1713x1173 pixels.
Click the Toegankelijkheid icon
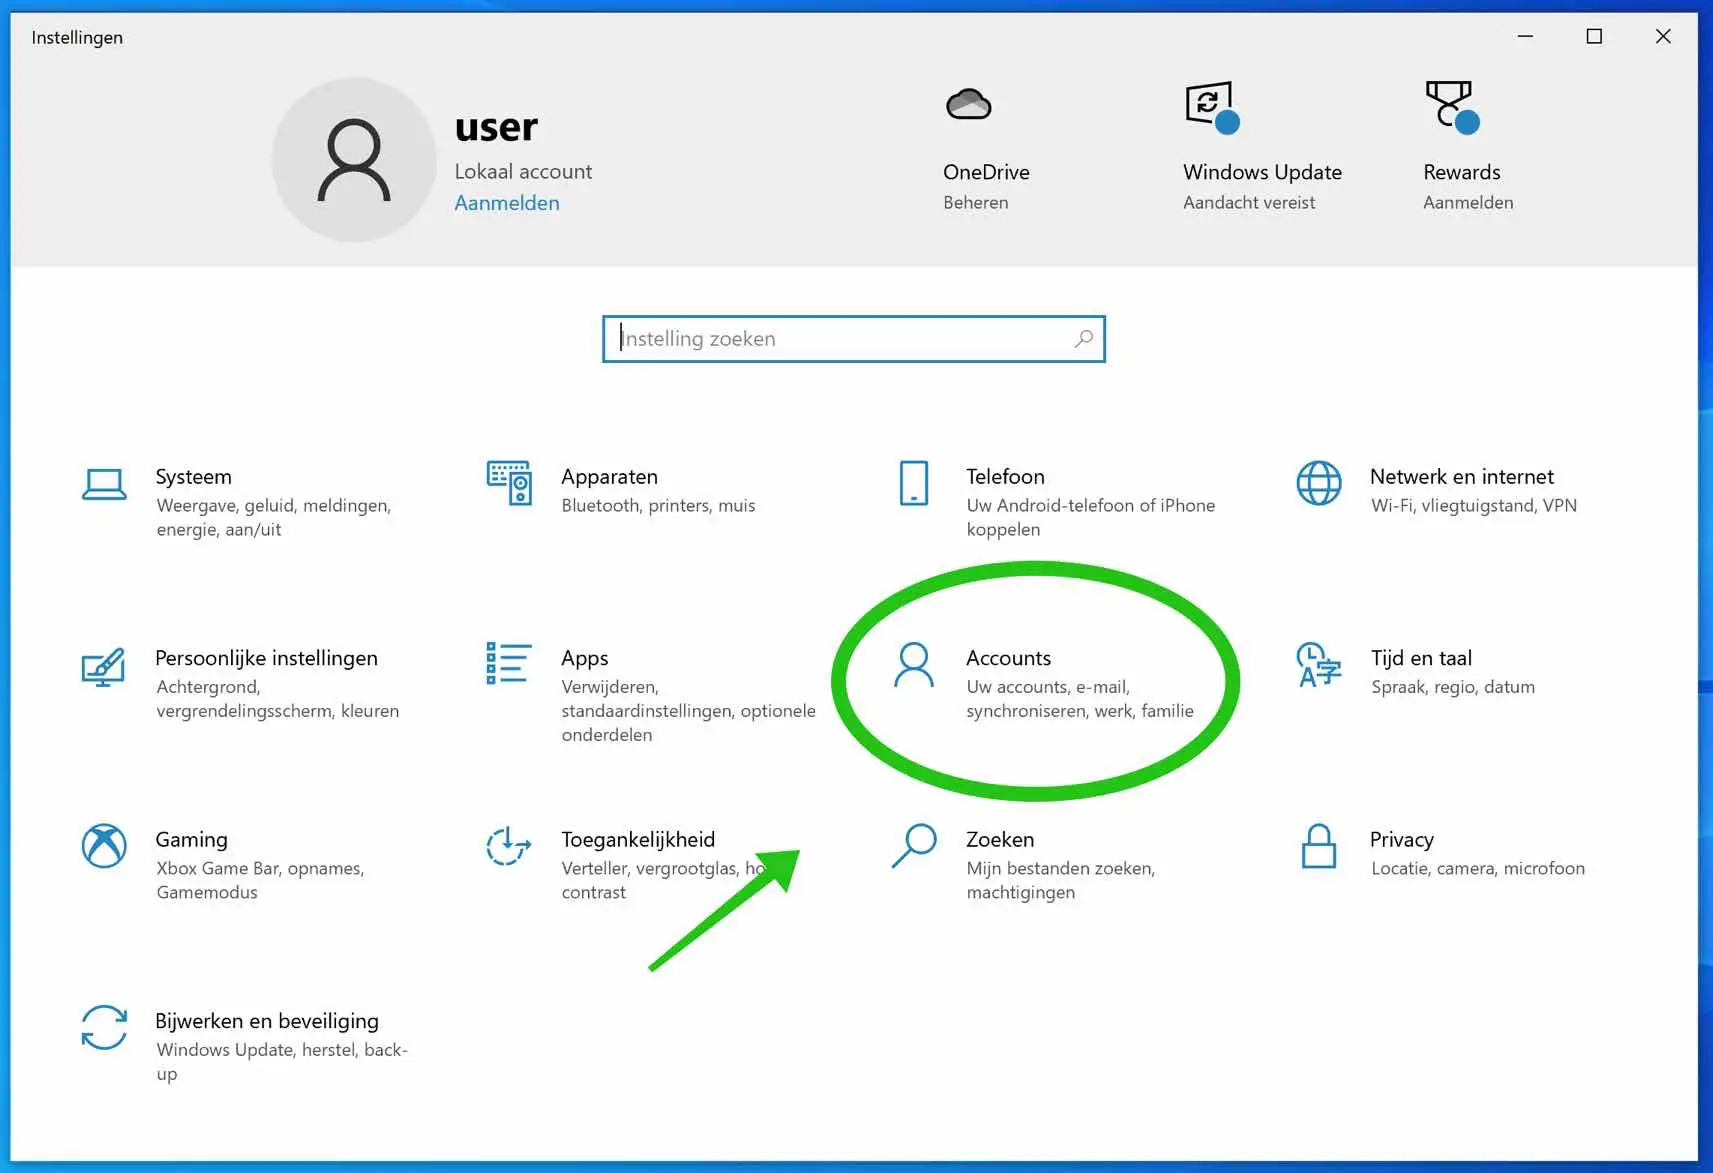pyautogui.click(x=508, y=846)
